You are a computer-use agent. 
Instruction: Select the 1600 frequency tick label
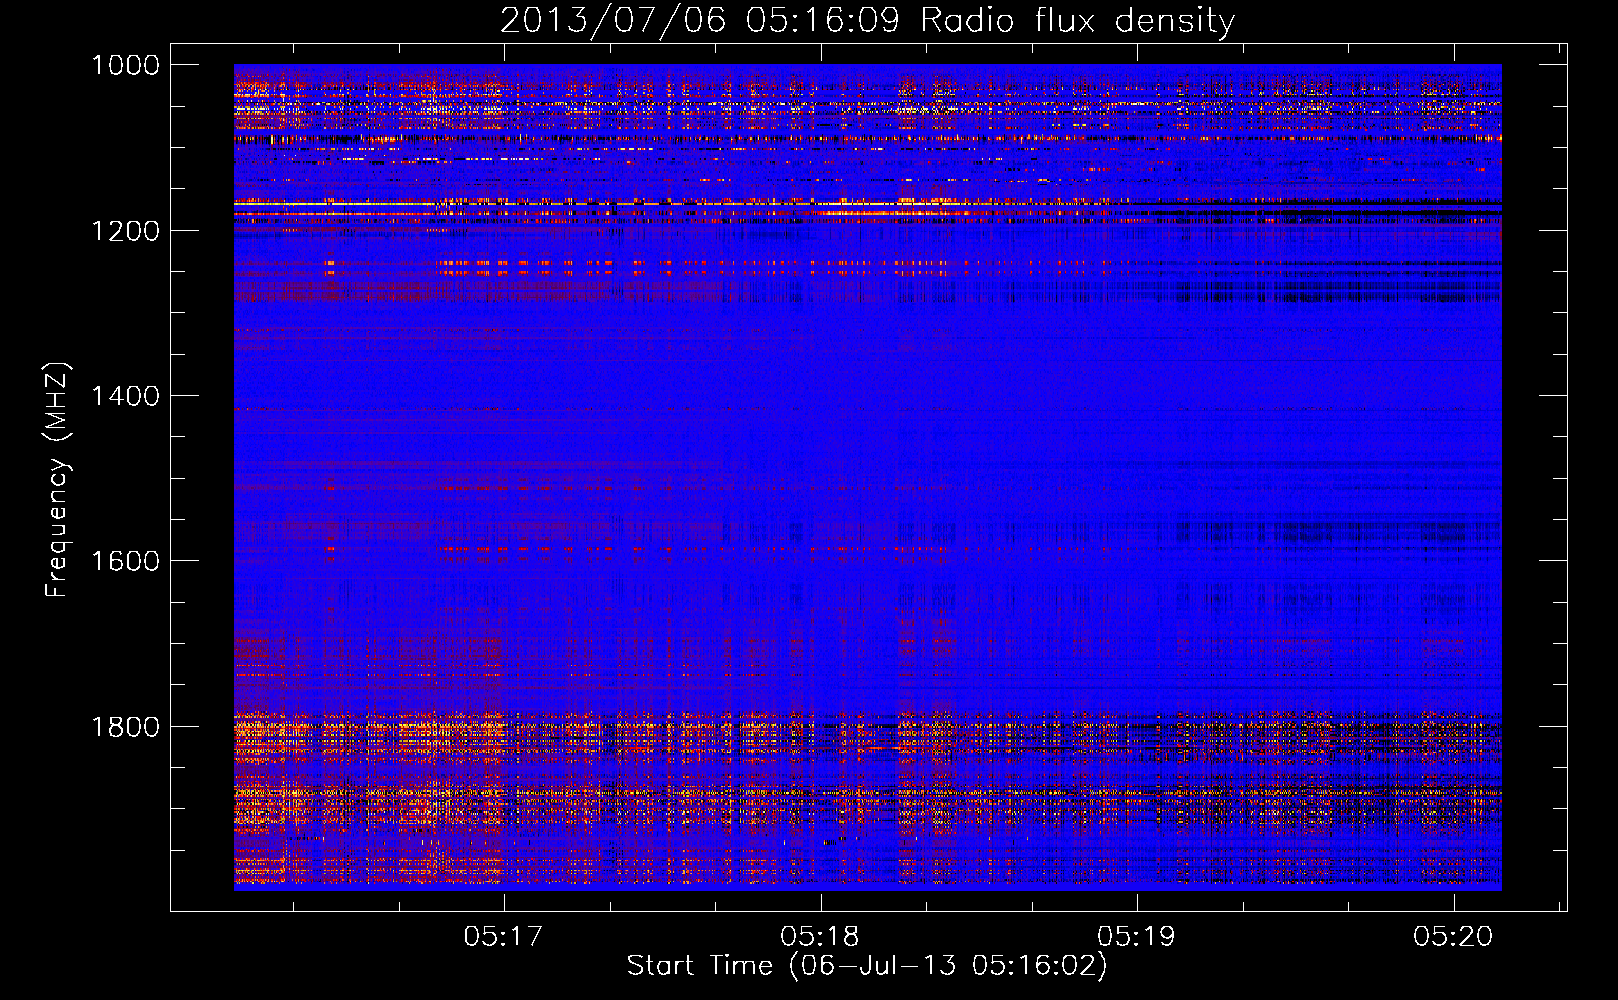(125, 561)
